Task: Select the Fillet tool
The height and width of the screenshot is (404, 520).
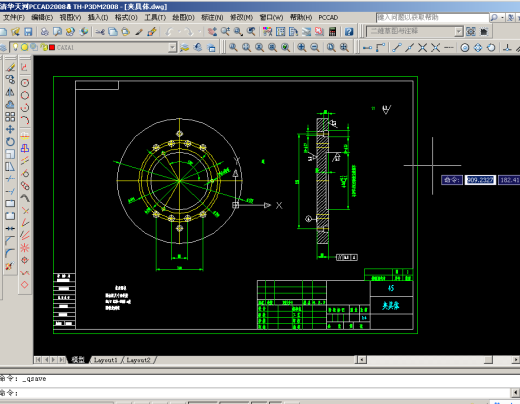Action: [x=10, y=253]
